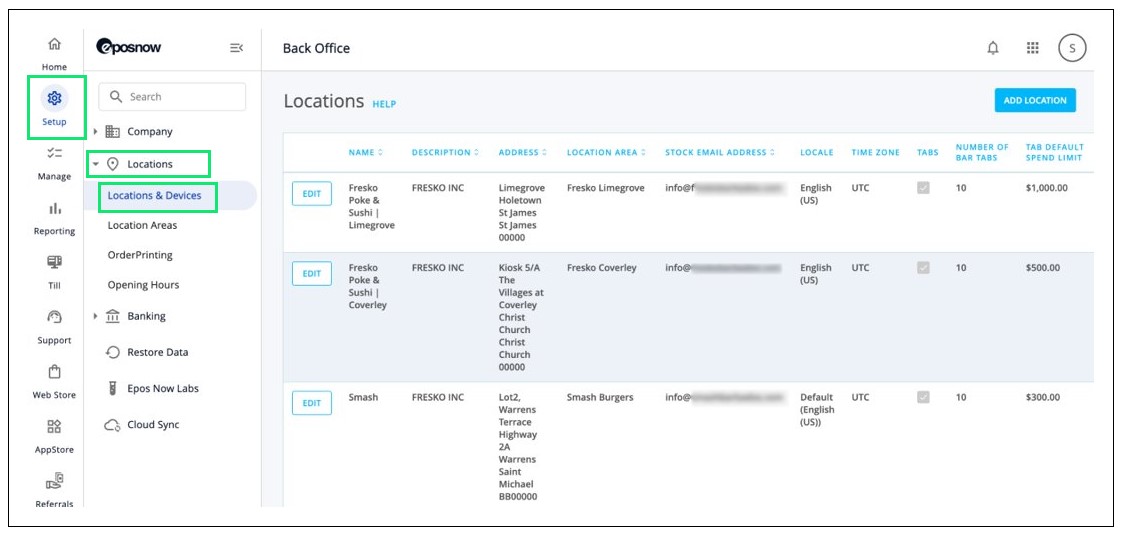Click the Company building icon
1122x541 pixels.
112,132
